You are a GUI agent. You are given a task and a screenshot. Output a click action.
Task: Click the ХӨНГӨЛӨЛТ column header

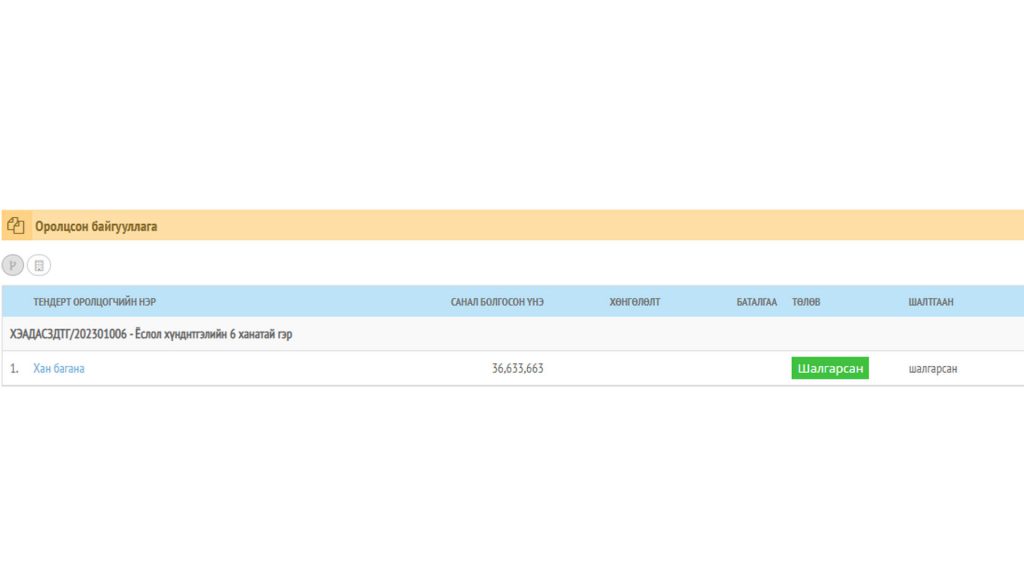click(x=635, y=302)
